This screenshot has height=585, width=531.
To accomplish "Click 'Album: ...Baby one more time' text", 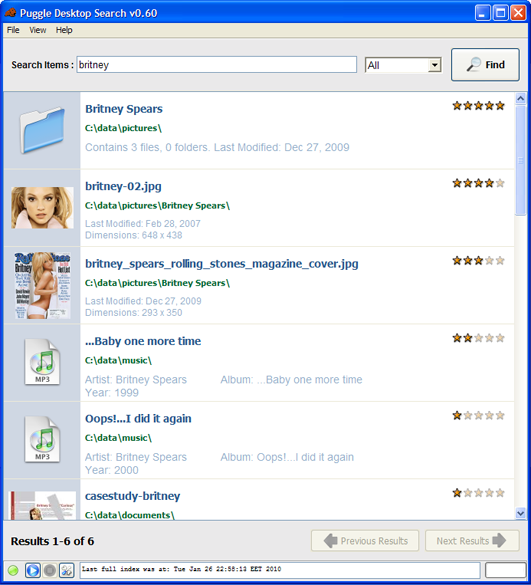I will point(291,380).
